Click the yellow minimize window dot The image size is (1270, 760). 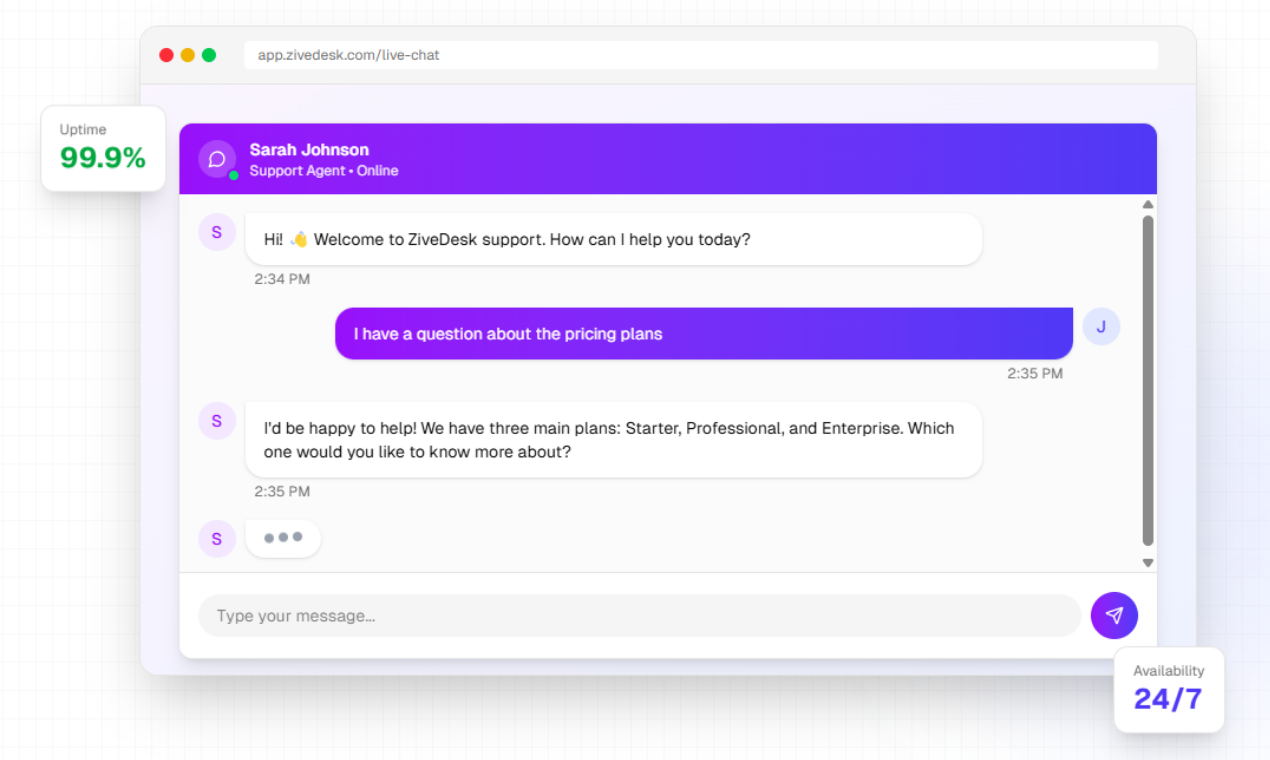click(x=187, y=55)
